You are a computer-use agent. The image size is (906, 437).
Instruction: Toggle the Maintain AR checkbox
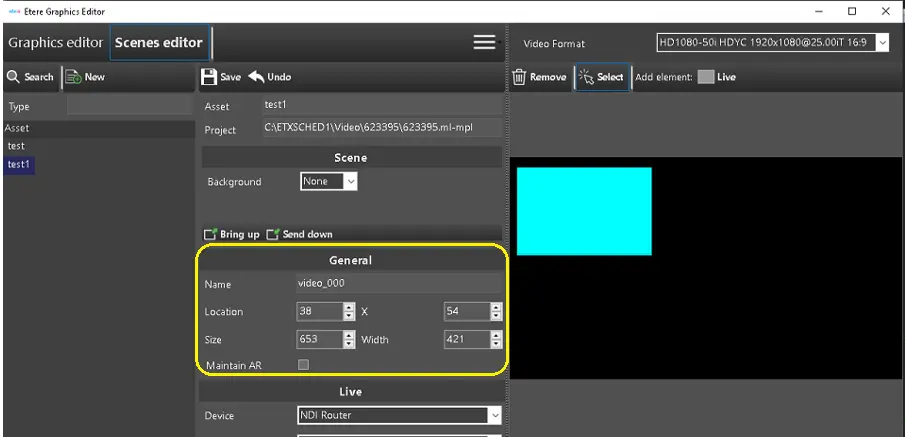(x=304, y=365)
